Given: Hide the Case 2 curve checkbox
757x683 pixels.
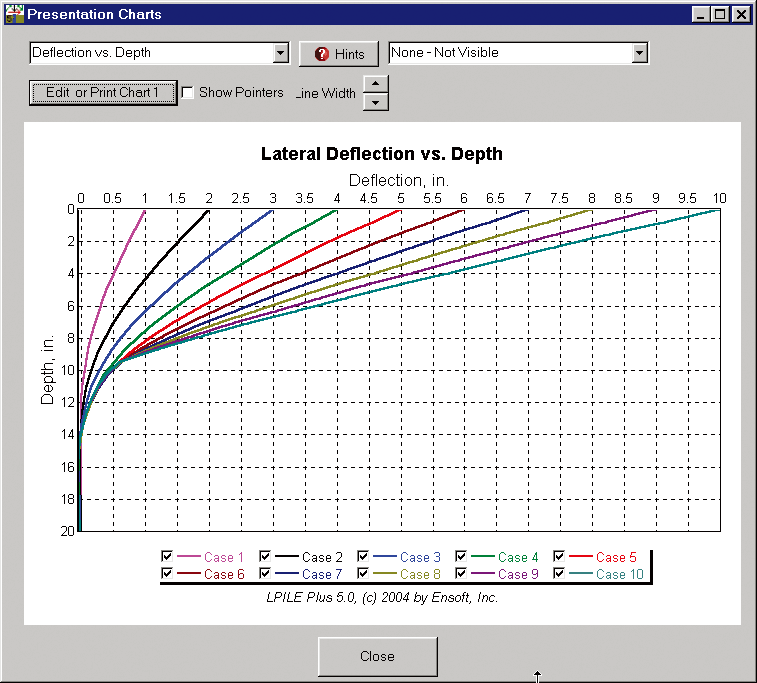Looking at the screenshot, I should click(x=265, y=557).
